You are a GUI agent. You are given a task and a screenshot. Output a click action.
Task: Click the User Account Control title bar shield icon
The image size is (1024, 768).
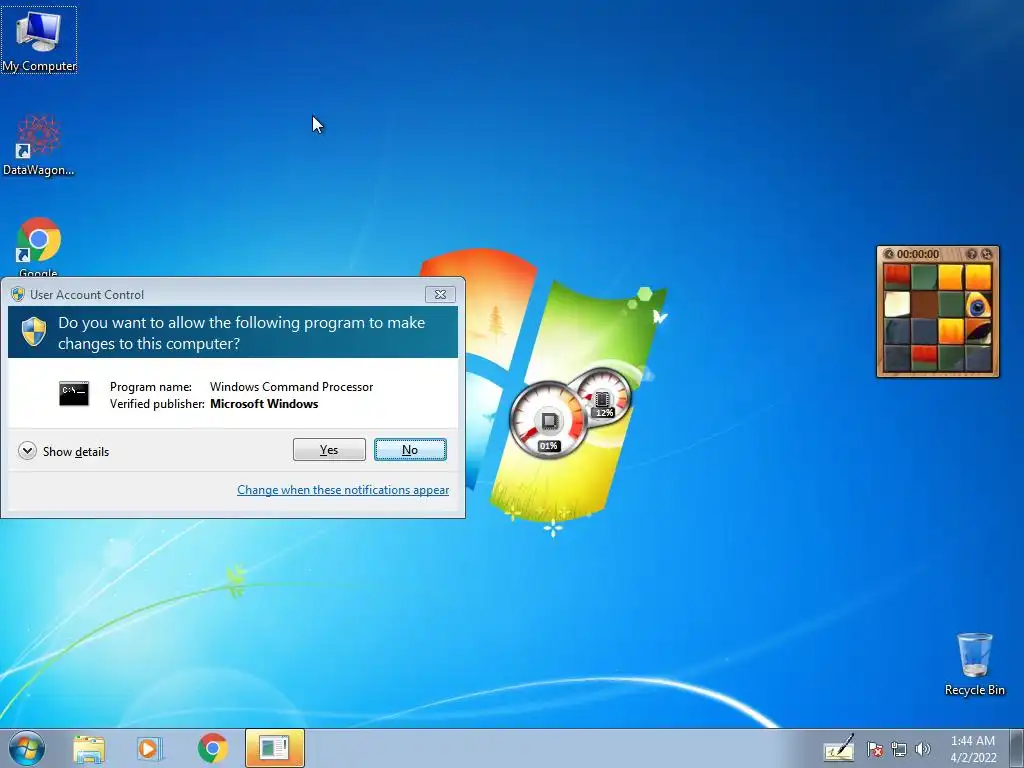[x=18, y=295]
